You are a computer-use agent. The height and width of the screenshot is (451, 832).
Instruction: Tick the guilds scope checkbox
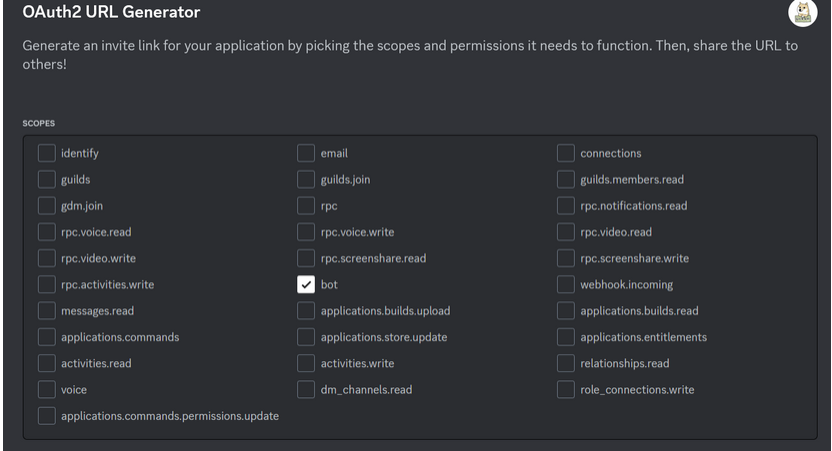[47, 180]
